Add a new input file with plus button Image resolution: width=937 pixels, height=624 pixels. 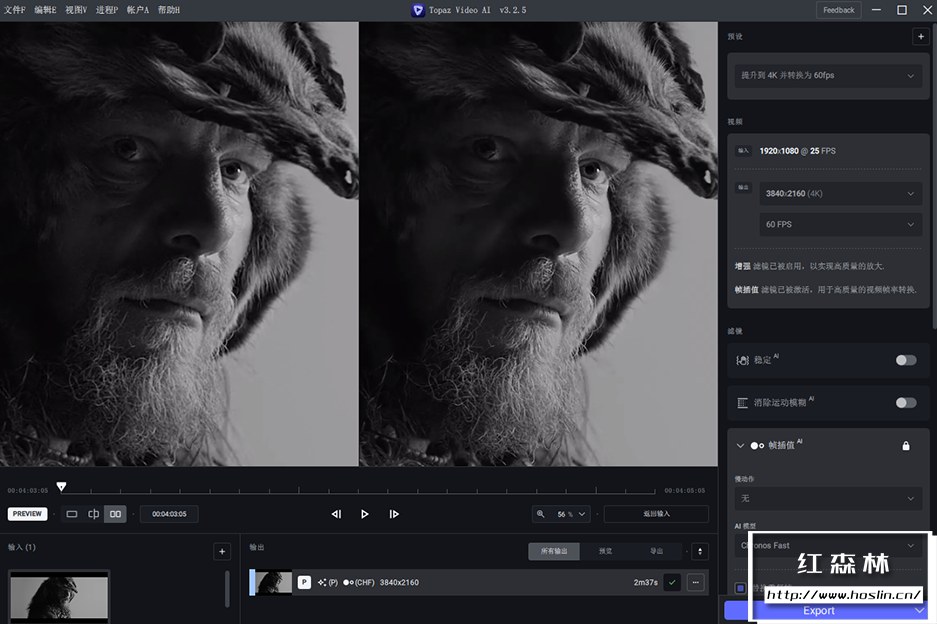click(x=221, y=551)
